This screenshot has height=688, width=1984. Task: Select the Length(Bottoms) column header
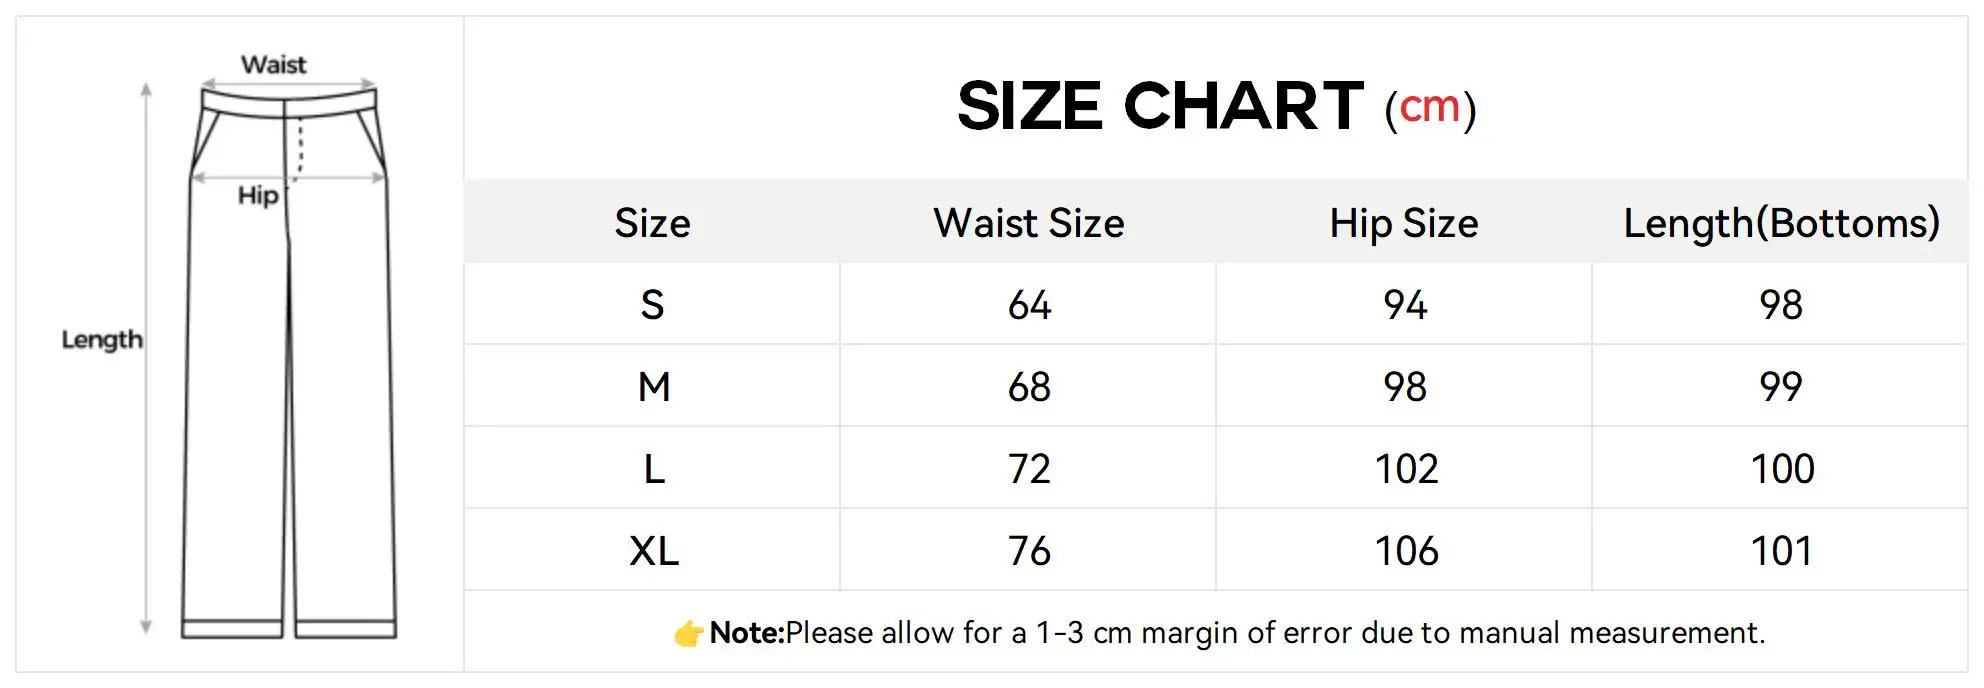tap(1781, 223)
